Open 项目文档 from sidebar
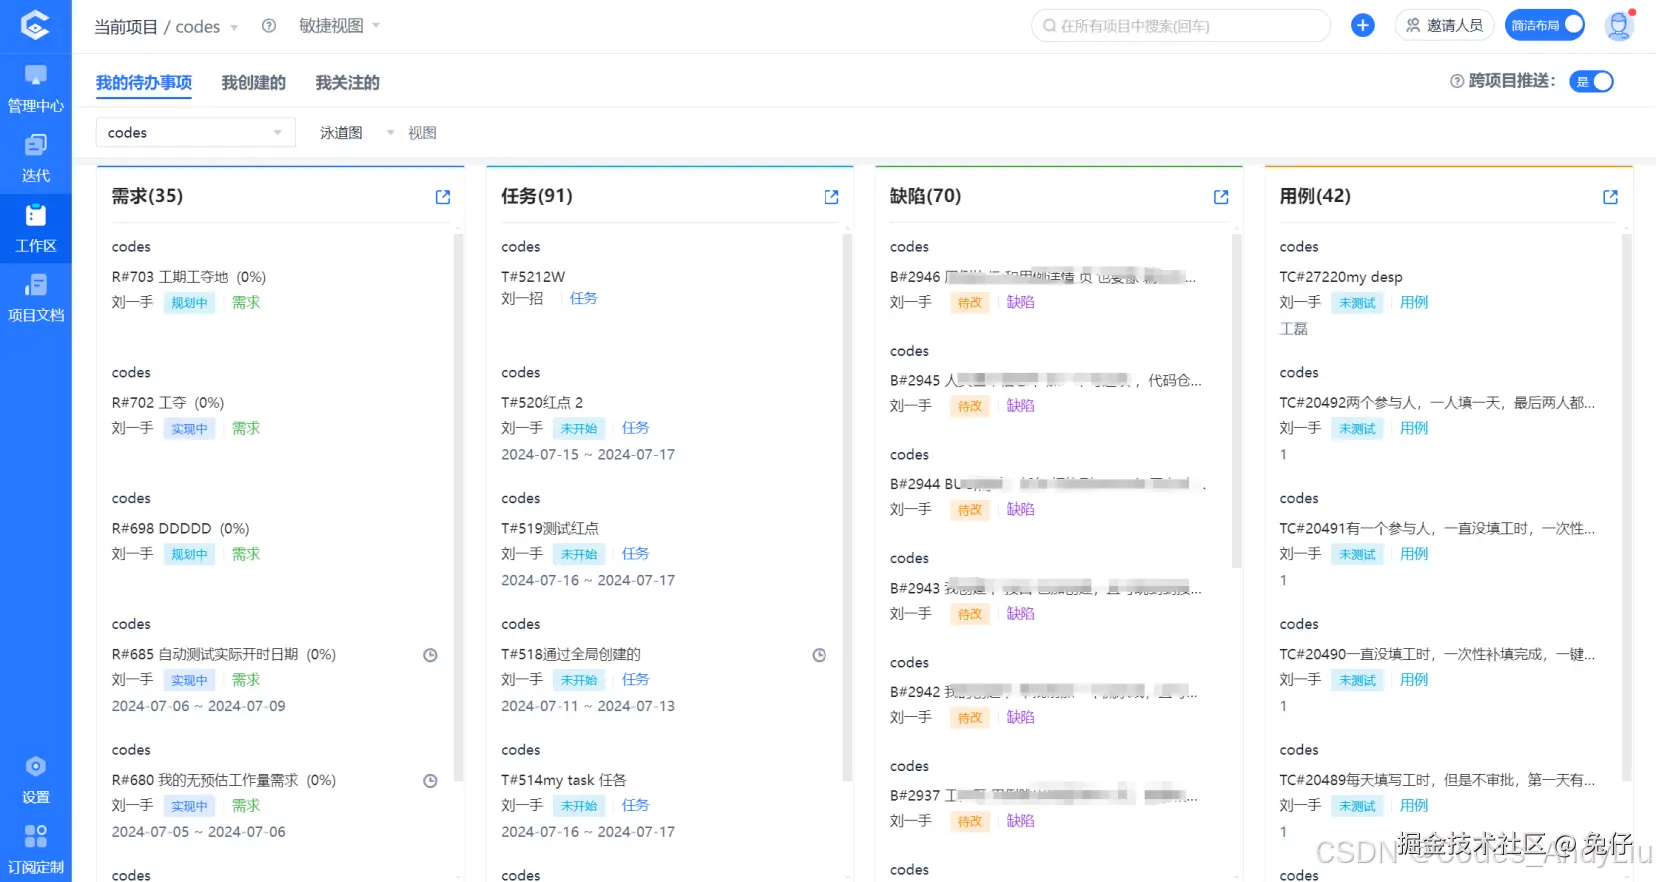 pos(36,298)
